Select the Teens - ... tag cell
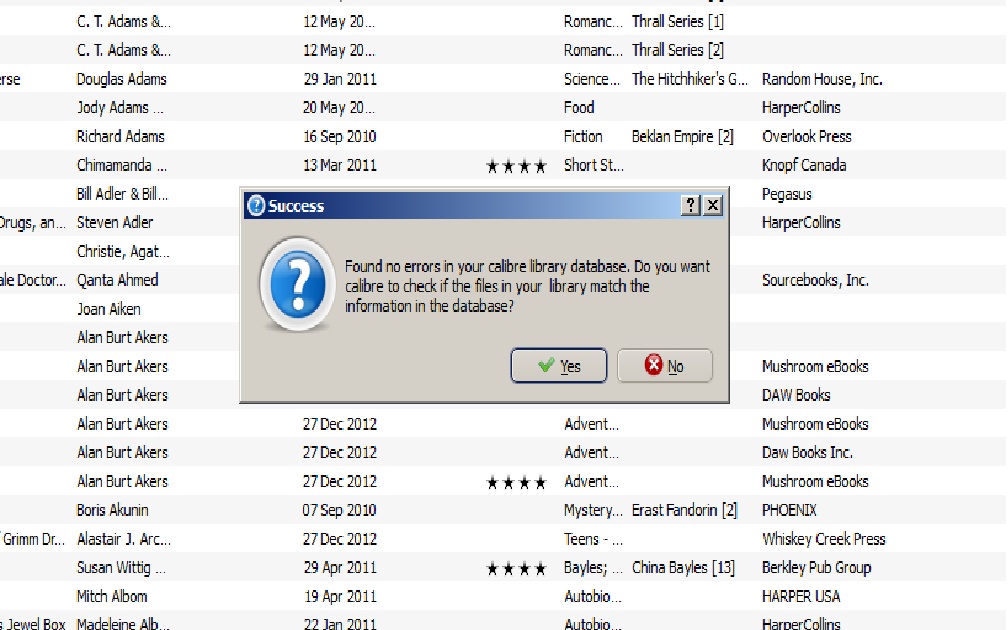The width and height of the screenshot is (1008, 630). tap(593, 539)
